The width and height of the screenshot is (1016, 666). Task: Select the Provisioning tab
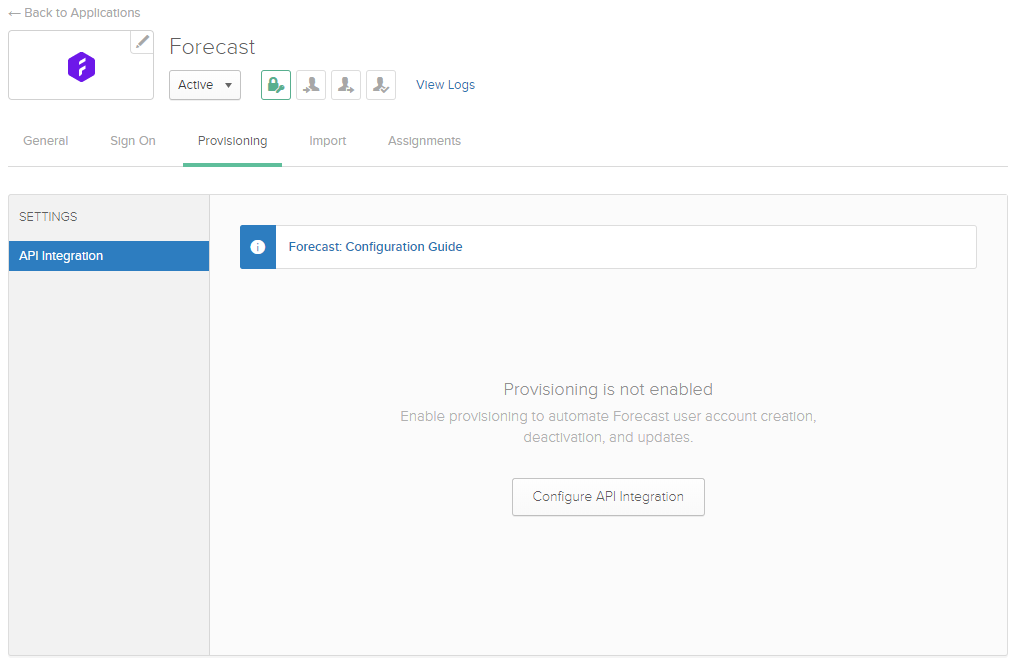coord(233,141)
